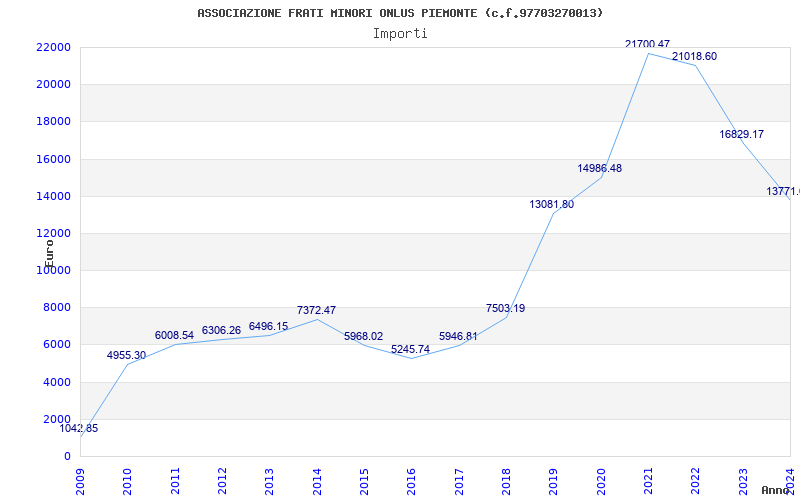Image resolution: width=800 pixels, height=500 pixels.
Task: Select data label 13081.80
Action: point(552,205)
